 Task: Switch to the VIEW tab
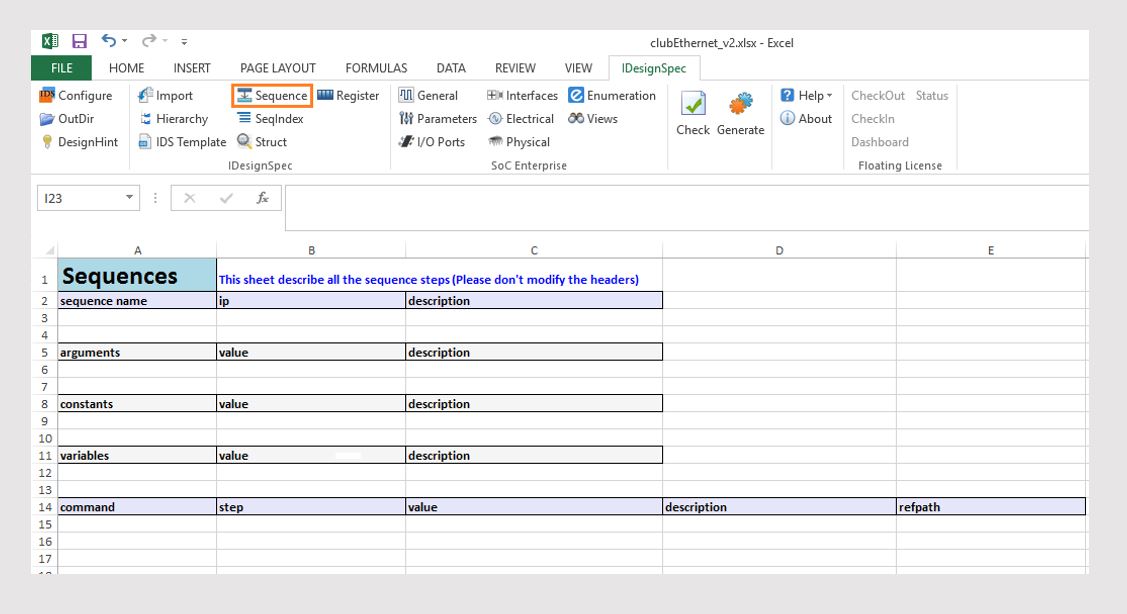tap(579, 68)
